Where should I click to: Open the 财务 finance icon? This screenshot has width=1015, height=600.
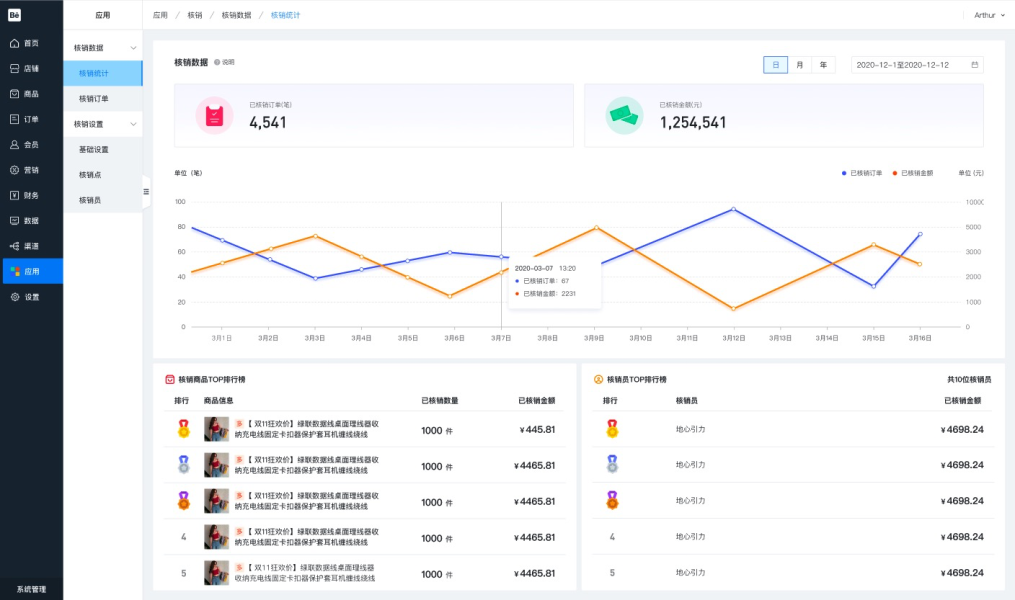(15, 195)
